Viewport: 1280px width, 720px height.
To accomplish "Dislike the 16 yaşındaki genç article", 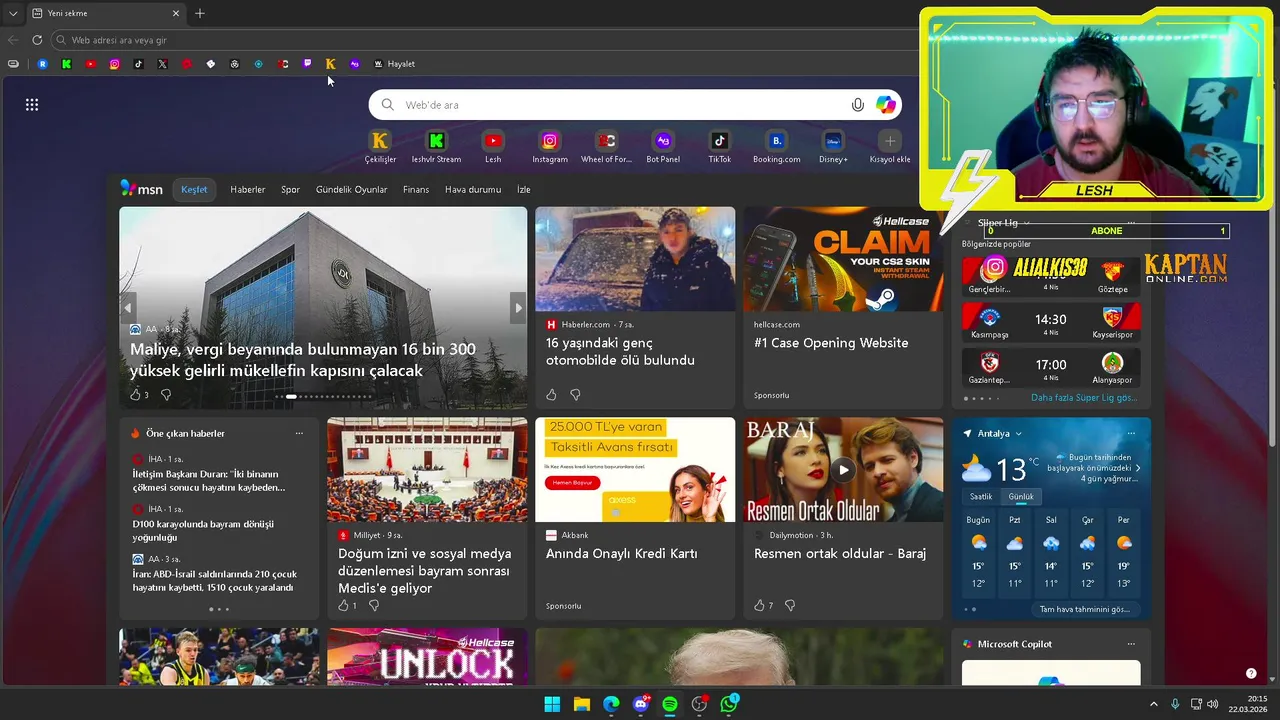I will tap(575, 395).
